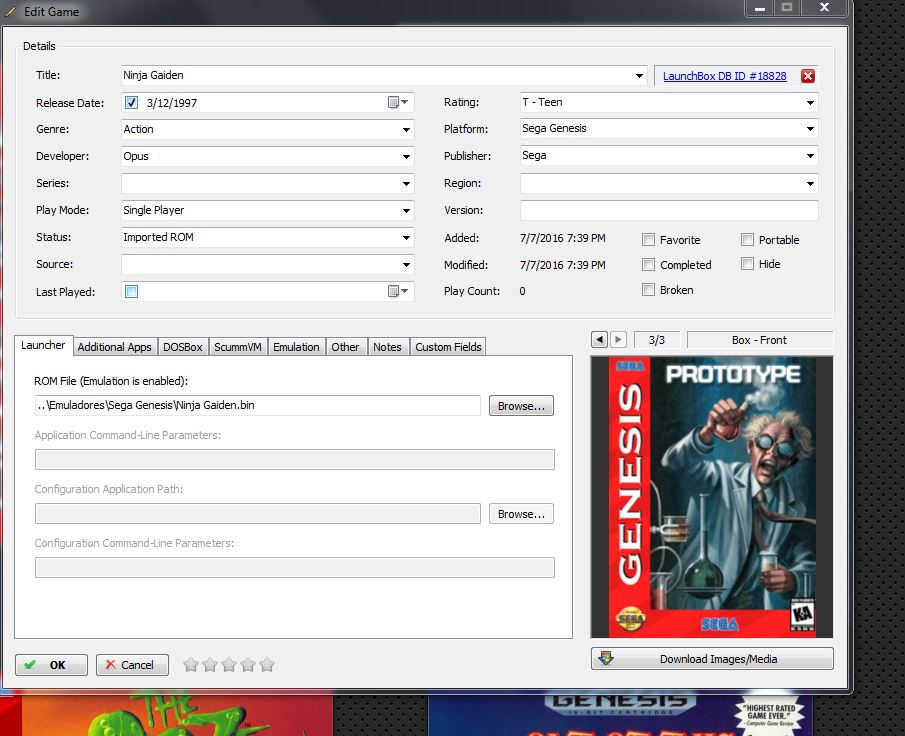The image size is (905, 736).
Task: Tick the Portable checkbox
Action: tap(747, 240)
